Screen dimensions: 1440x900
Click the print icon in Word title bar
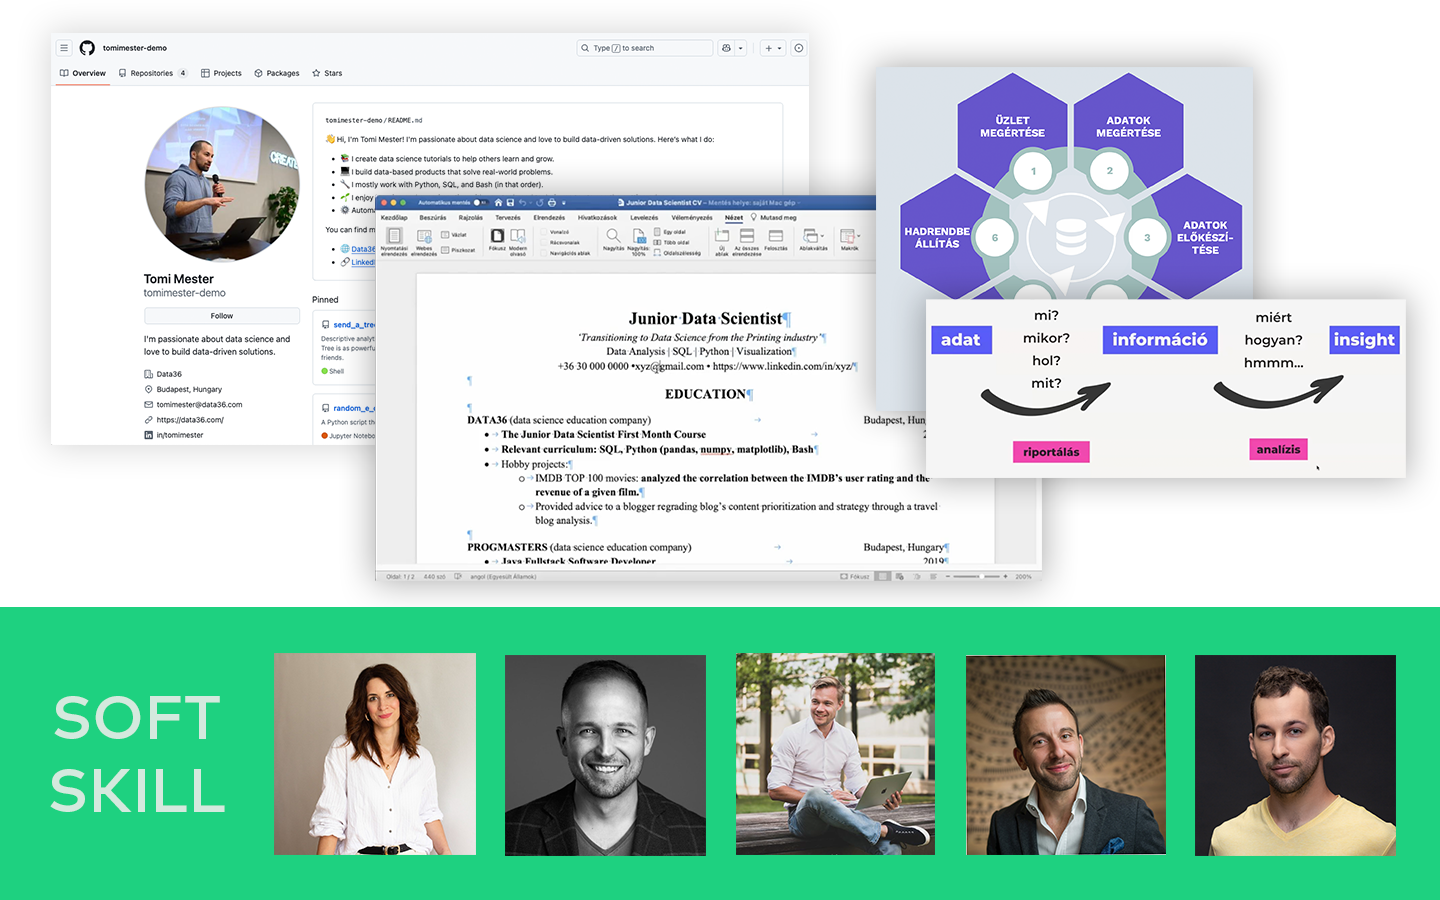[551, 203]
